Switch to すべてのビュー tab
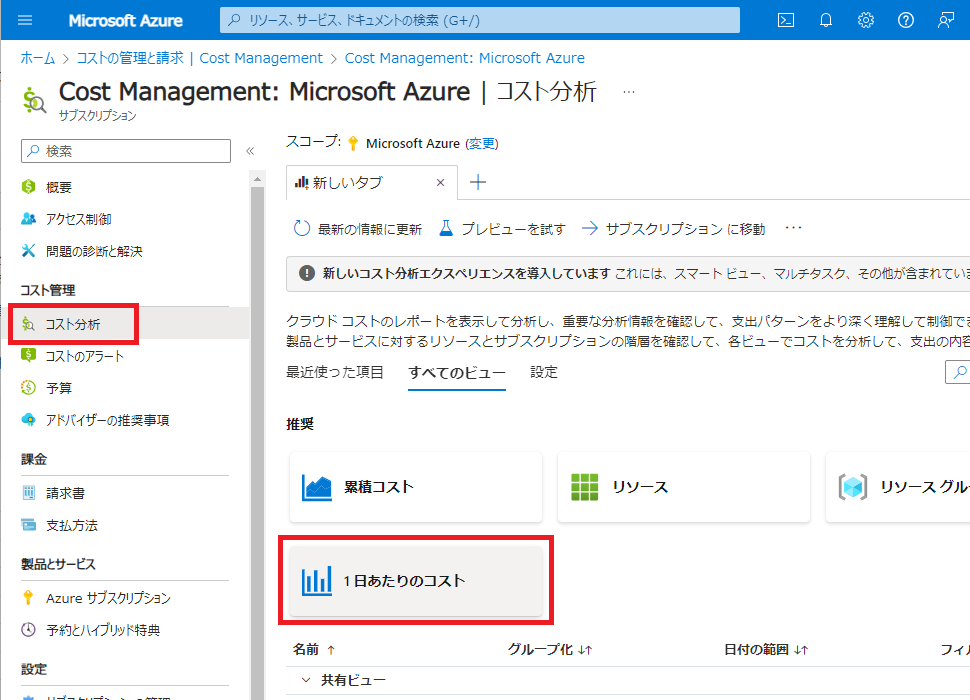970x700 pixels. (457, 372)
